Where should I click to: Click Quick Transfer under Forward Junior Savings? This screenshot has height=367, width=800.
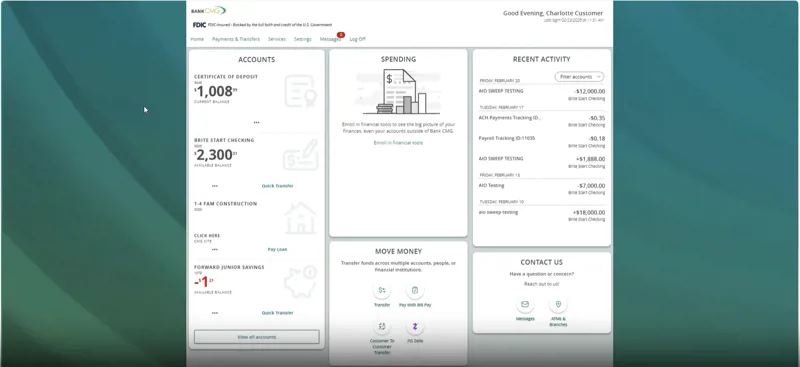278,313
